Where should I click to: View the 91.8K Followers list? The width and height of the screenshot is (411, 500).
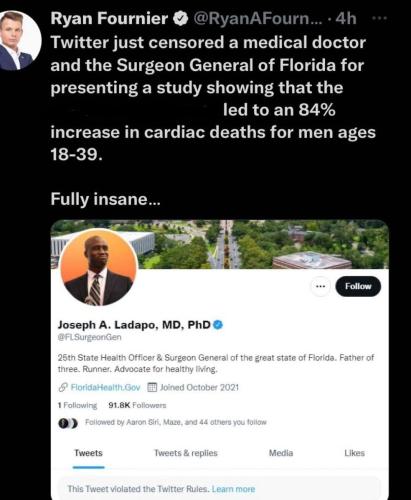(137, 405)
